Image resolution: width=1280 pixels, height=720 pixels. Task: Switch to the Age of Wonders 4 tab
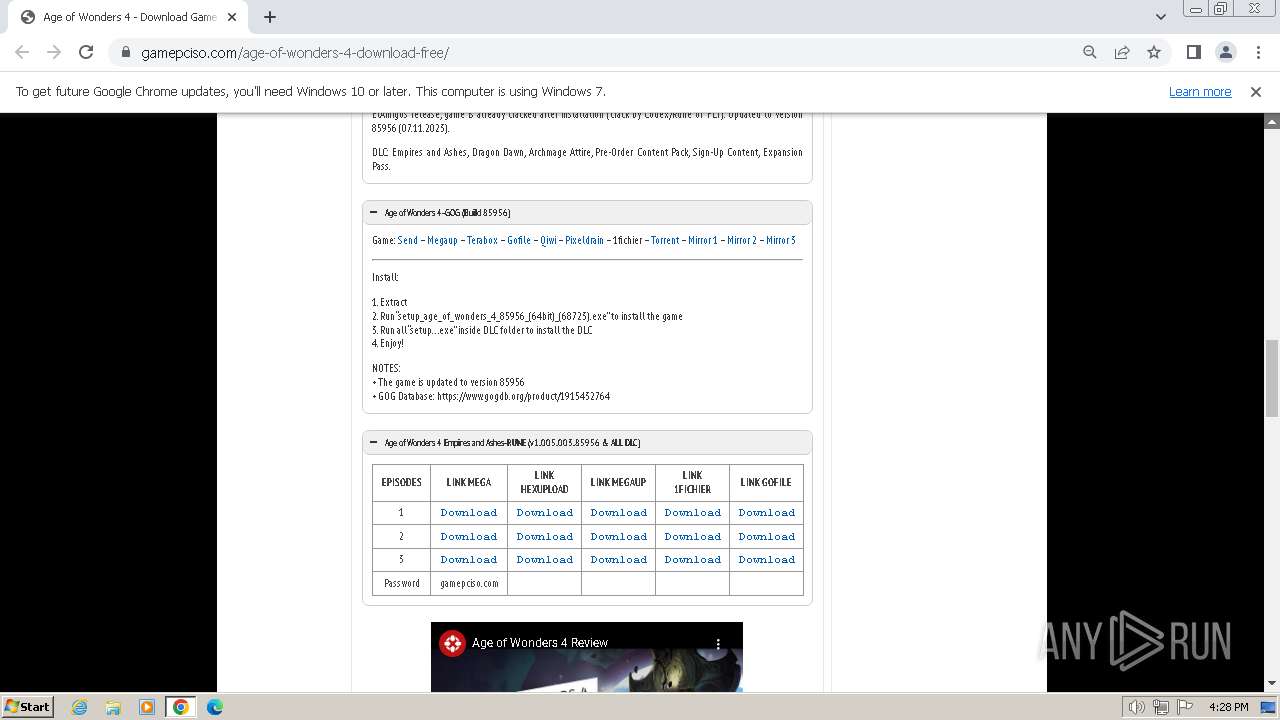128,17
